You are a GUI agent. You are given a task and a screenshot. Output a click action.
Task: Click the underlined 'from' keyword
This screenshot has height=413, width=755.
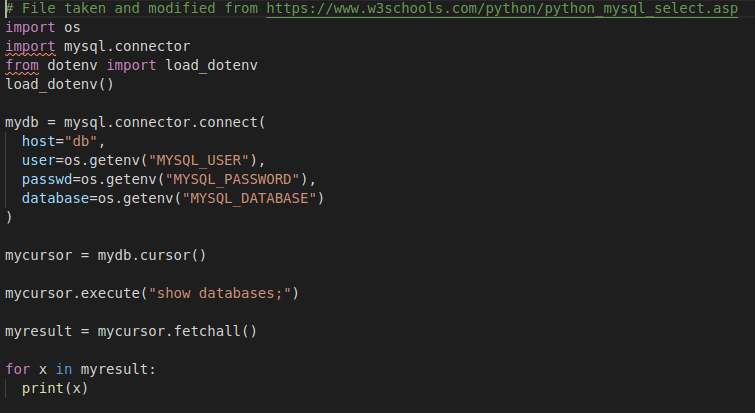pyautogui.click(x=22, y=65)
